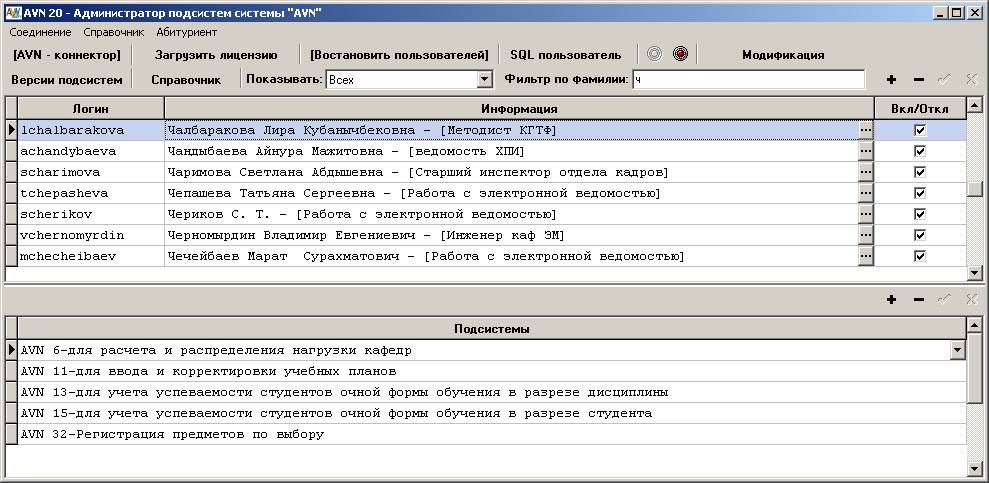
Task: Open the Справочник menu in menu bar
Action: (x=114, y=32)
